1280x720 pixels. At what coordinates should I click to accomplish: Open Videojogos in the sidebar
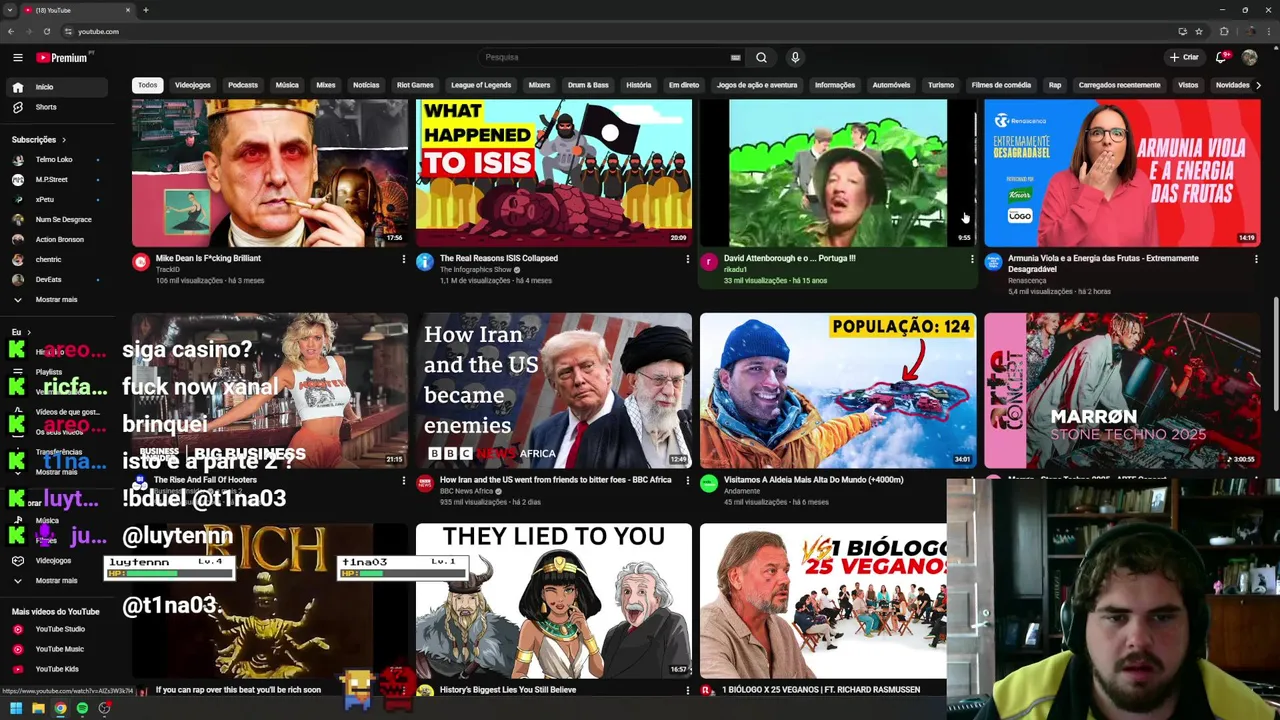pos(55,561)
